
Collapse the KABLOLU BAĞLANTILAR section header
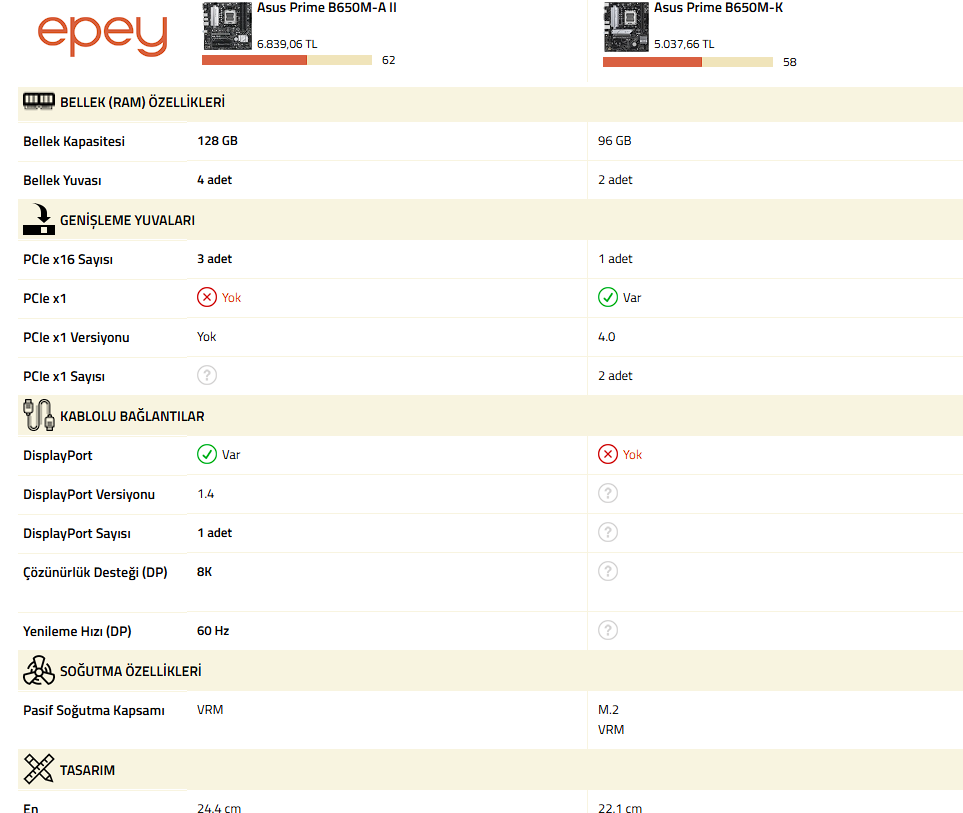(490, 416)
